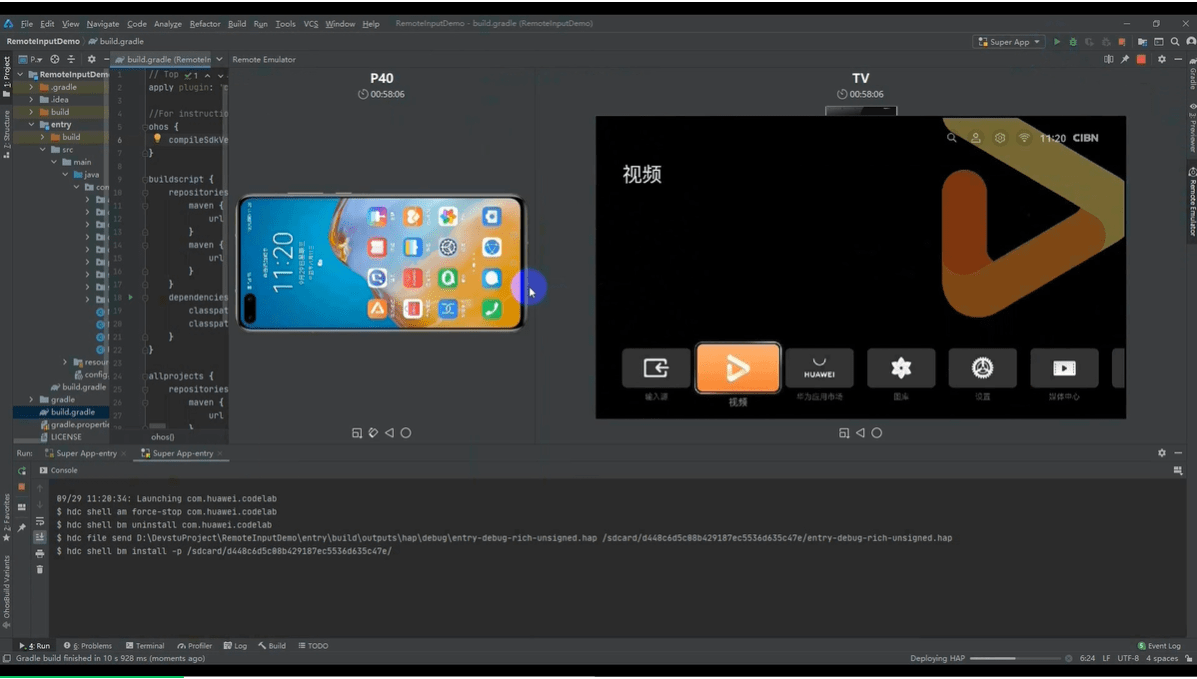The image size is (1197, 679).
Task: Toggle scroll to end in console
Action: (40, 537)
